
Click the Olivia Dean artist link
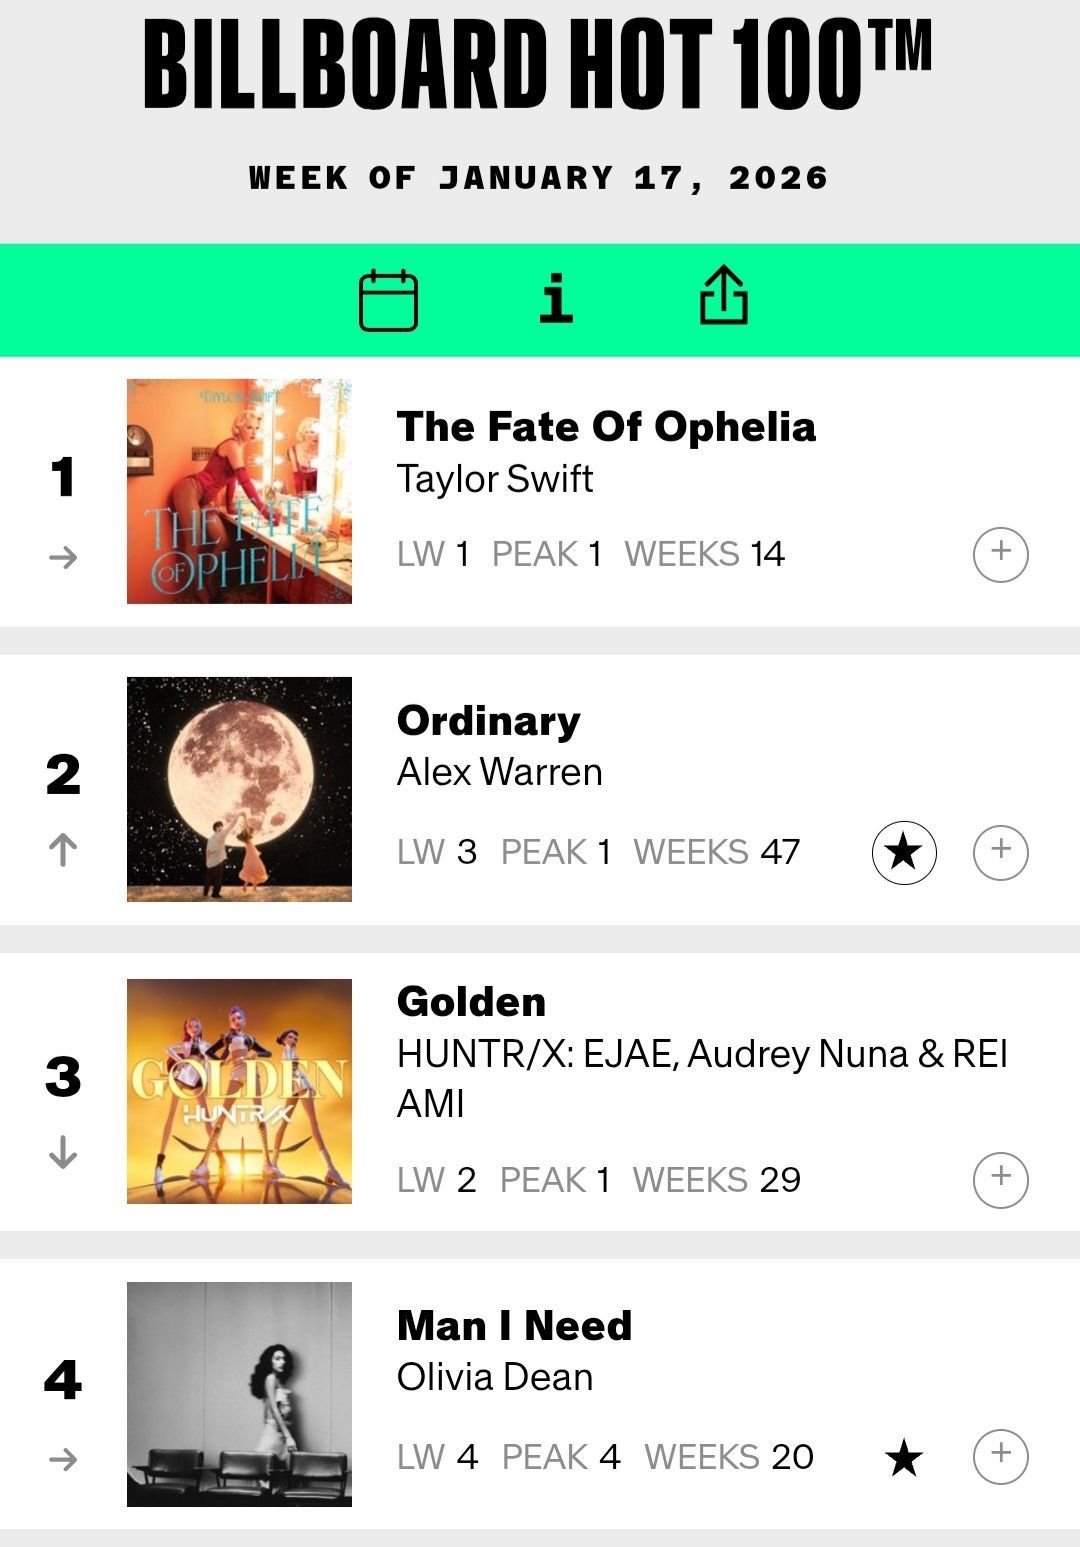pos(495,1377)
